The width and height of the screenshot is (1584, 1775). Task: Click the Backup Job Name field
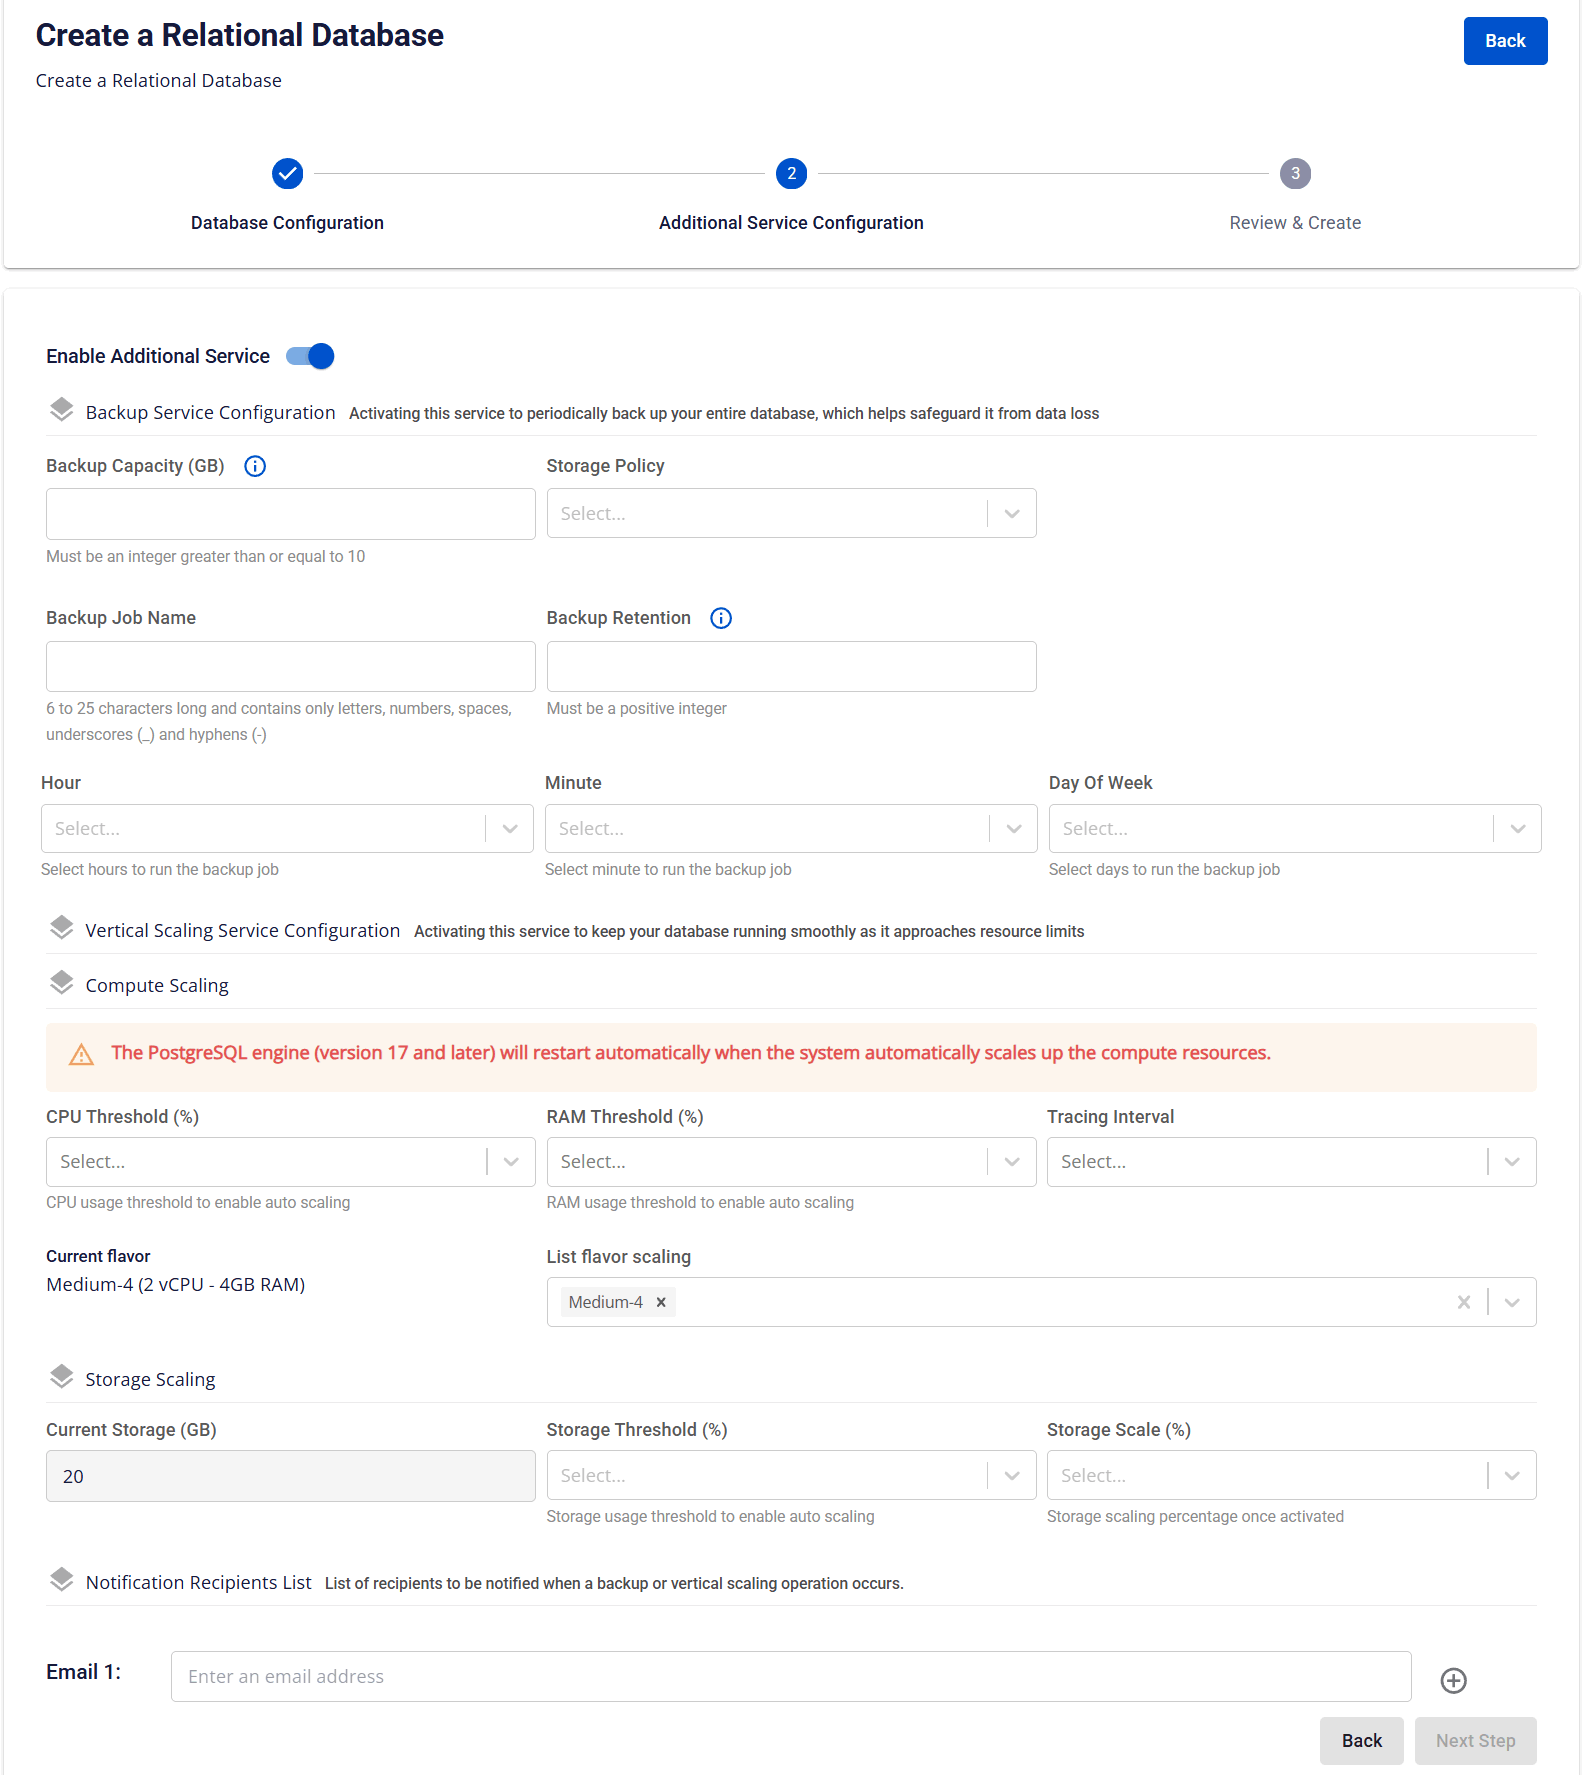[290, 667]
